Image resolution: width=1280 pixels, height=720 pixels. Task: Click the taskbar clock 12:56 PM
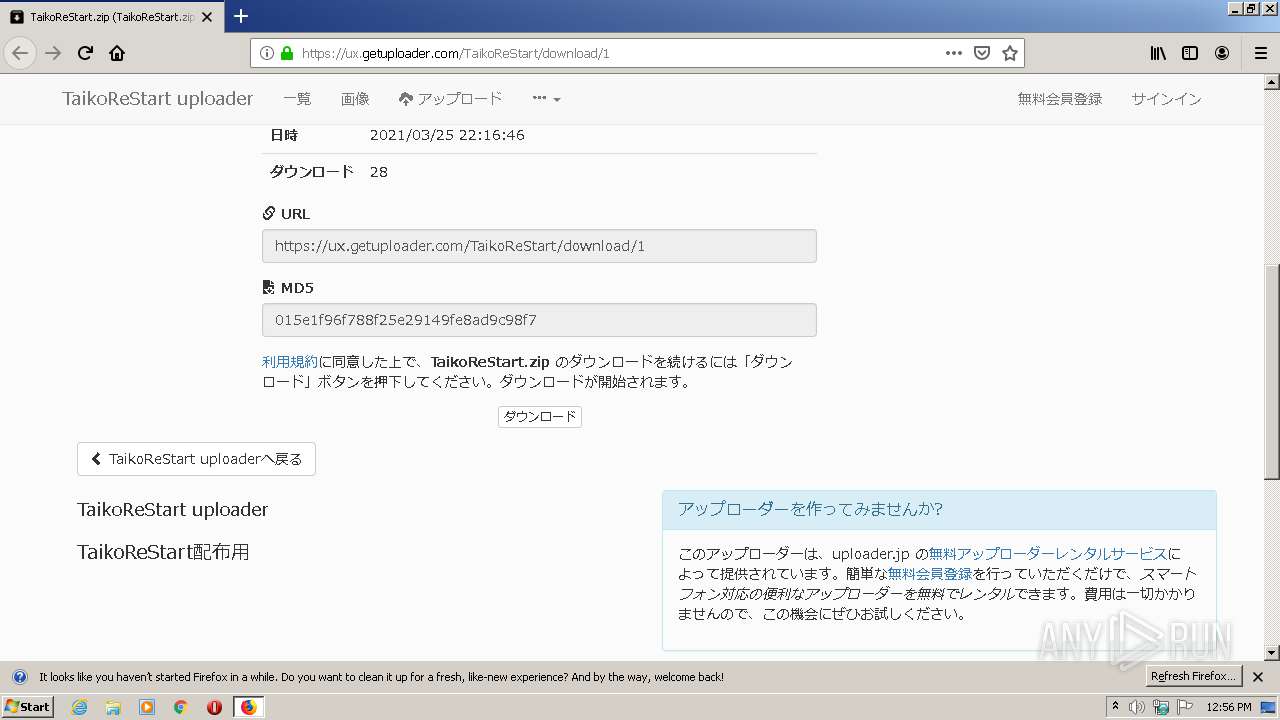point(1229,707)
